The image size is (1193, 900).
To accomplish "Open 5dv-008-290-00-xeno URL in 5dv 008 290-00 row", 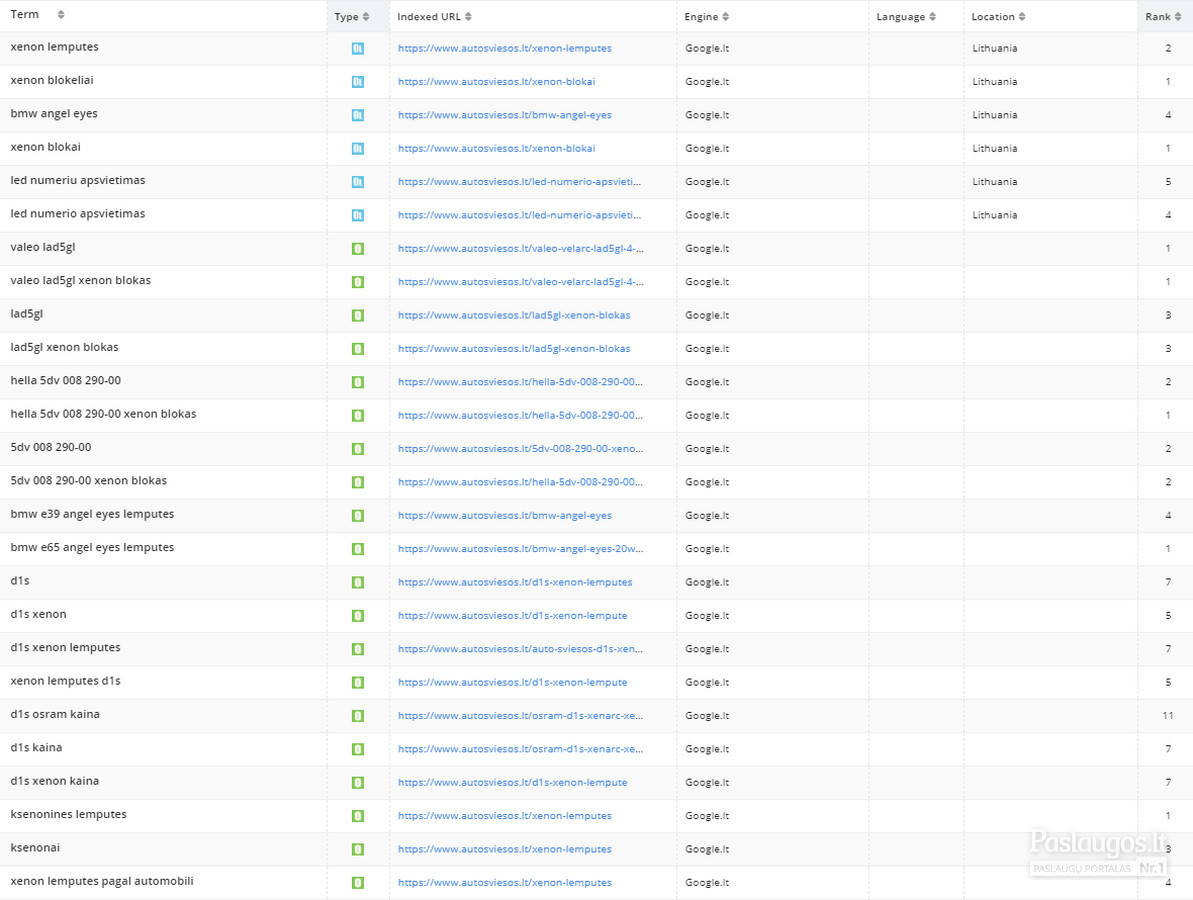I will pyautogui.click(x=520, y=449).
